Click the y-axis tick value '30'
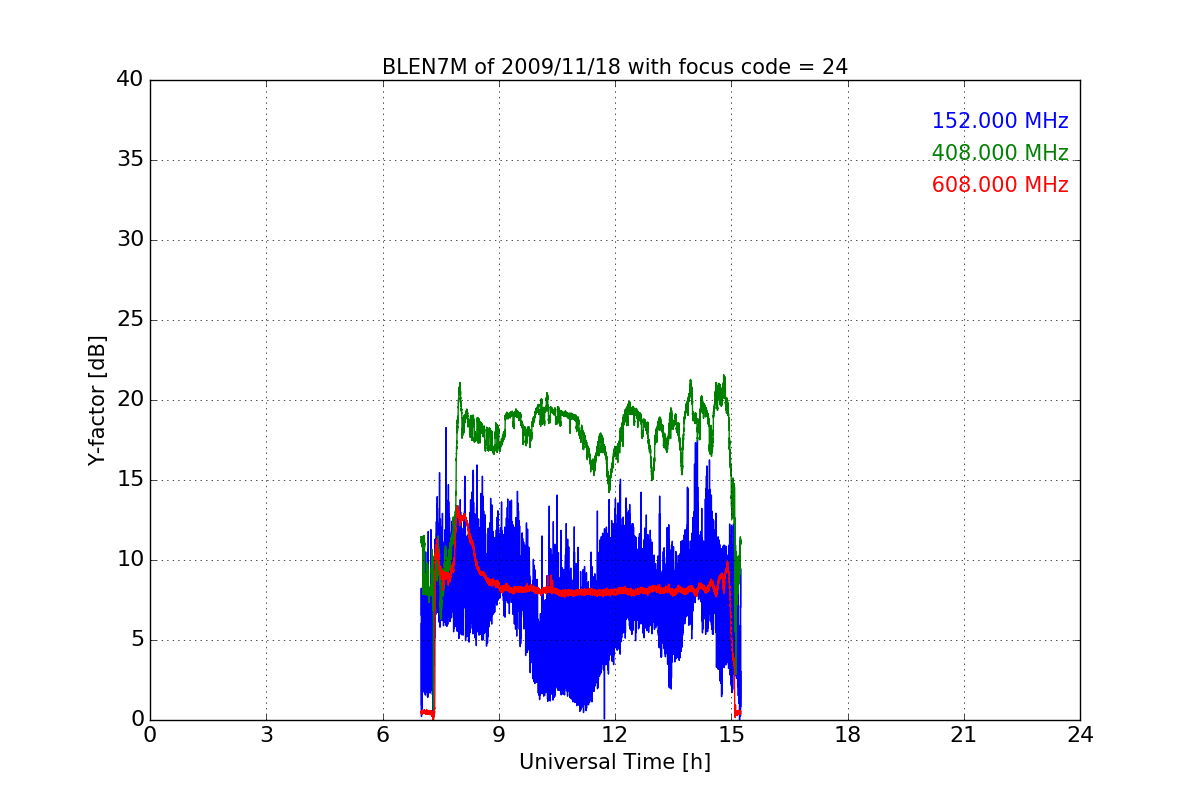 pyautogui.click(x=130, y=240)
